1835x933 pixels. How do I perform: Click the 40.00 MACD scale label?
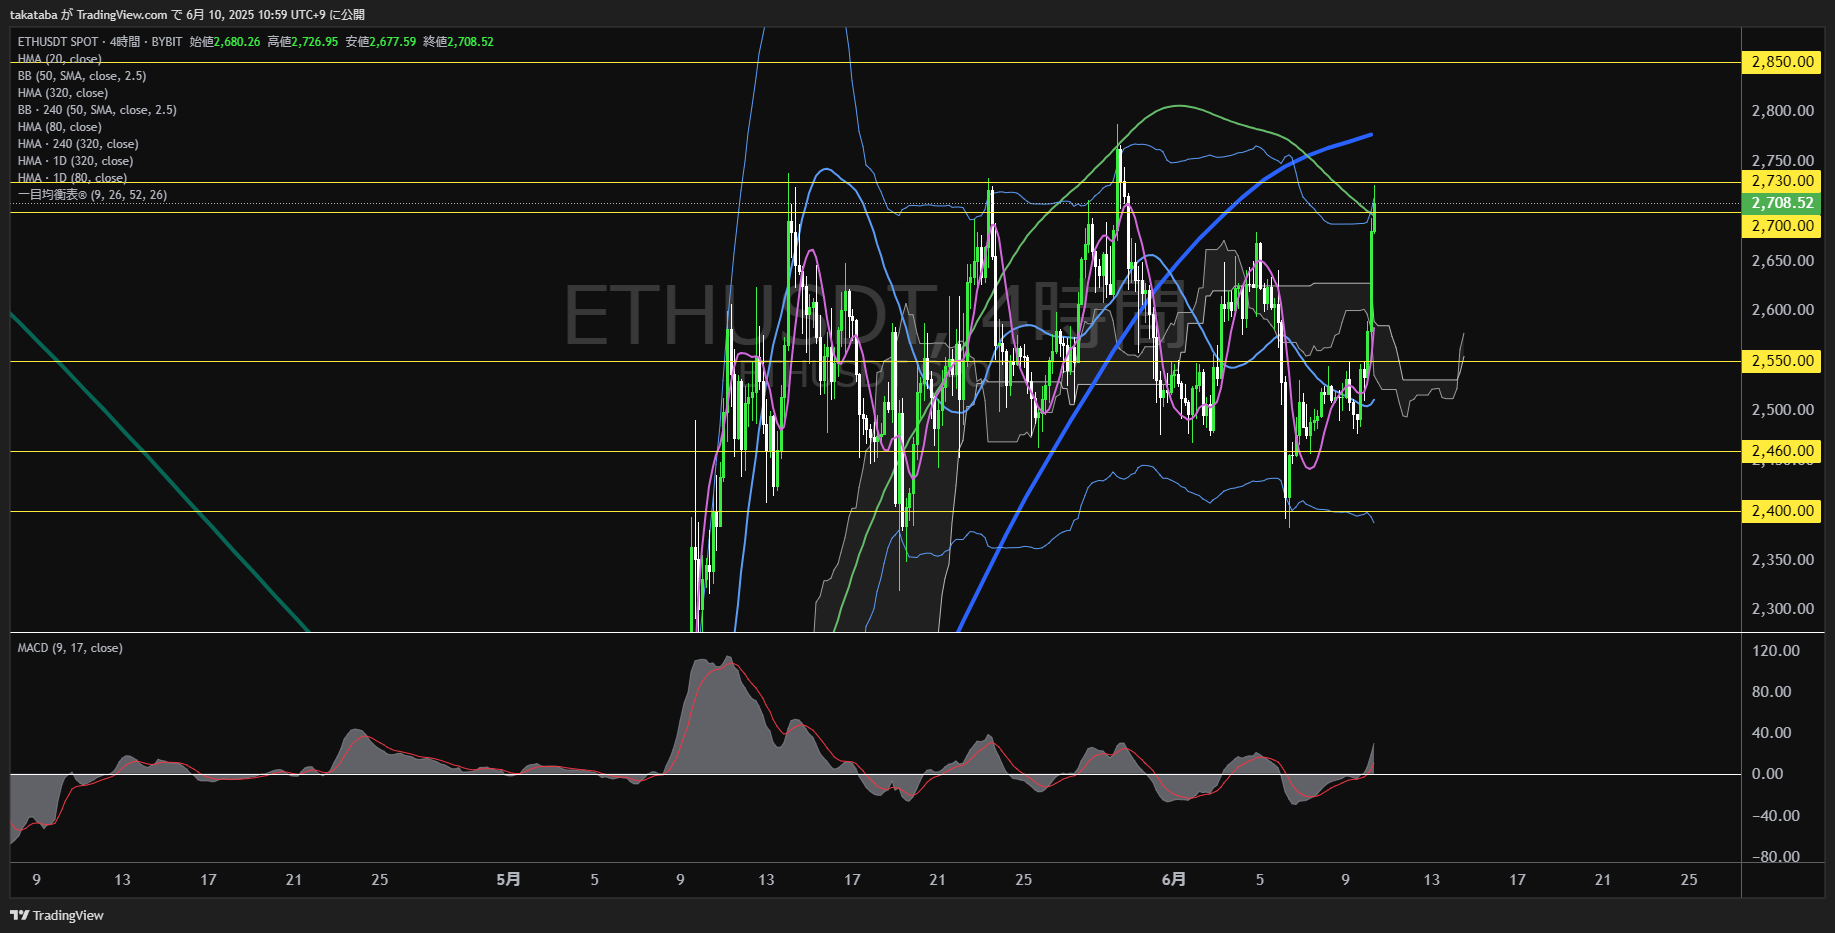1772,733
